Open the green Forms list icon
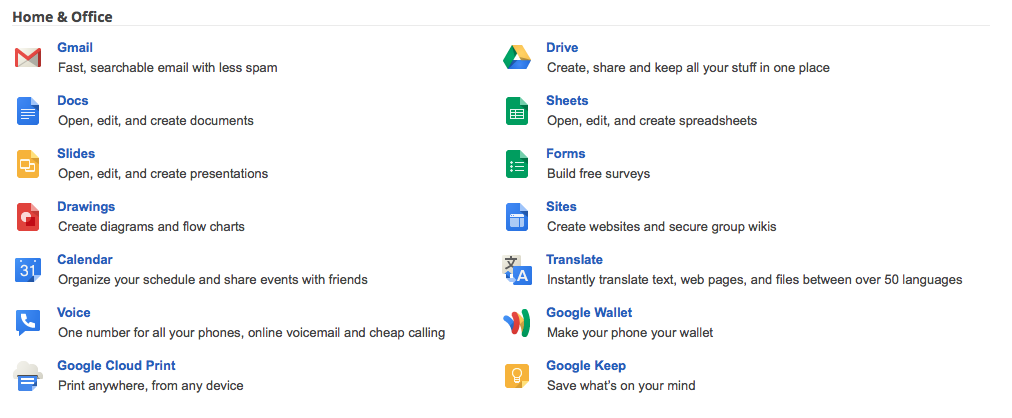Screen dimensions: 1012x418 point(517,164)
